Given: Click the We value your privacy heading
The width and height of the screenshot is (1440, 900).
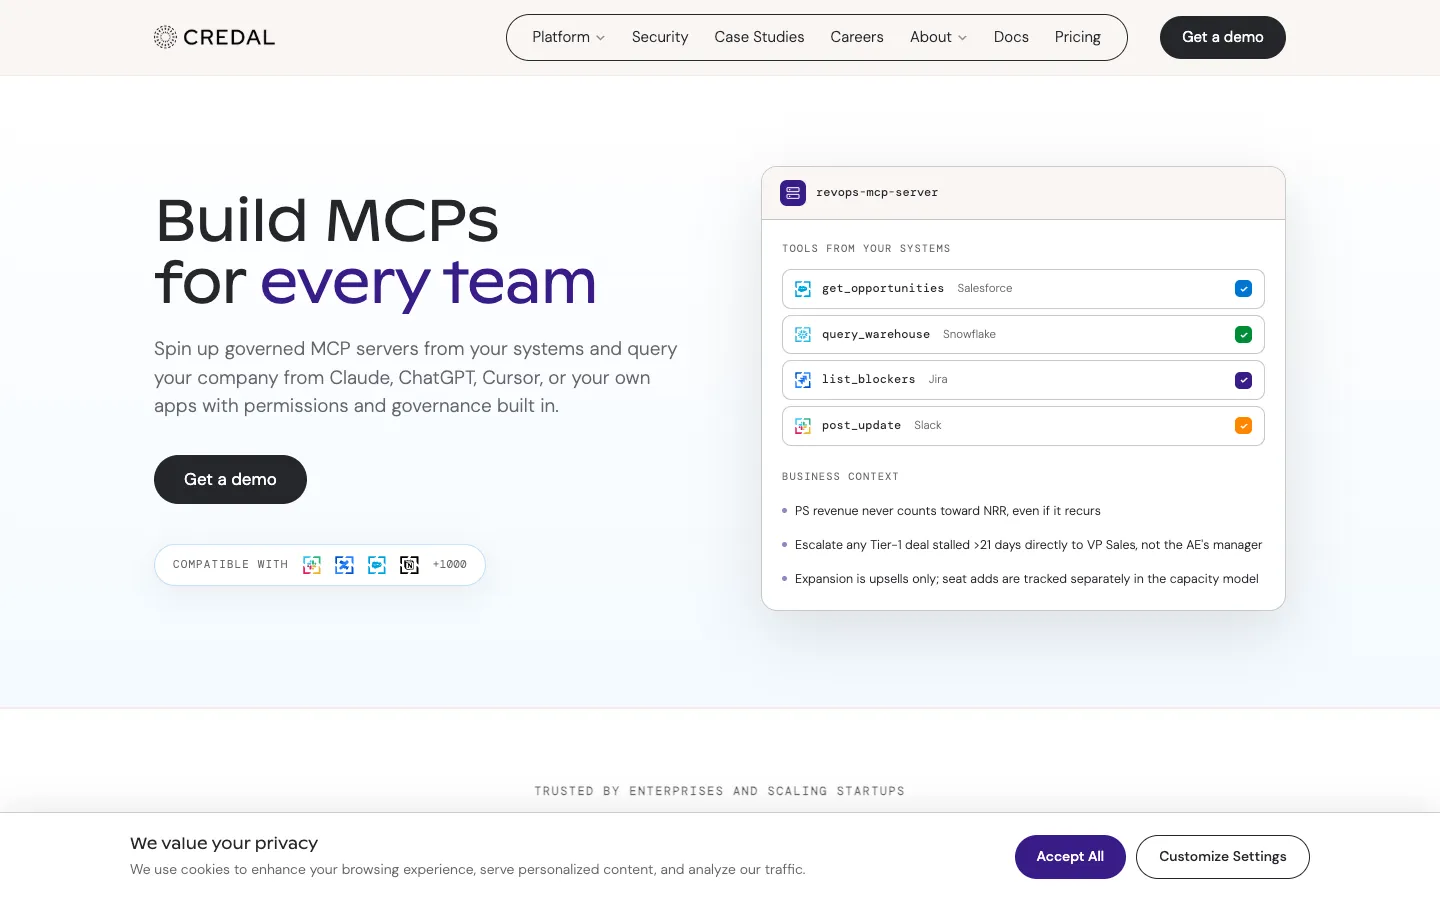Looking at the screenshot, I should click(224, 843).
